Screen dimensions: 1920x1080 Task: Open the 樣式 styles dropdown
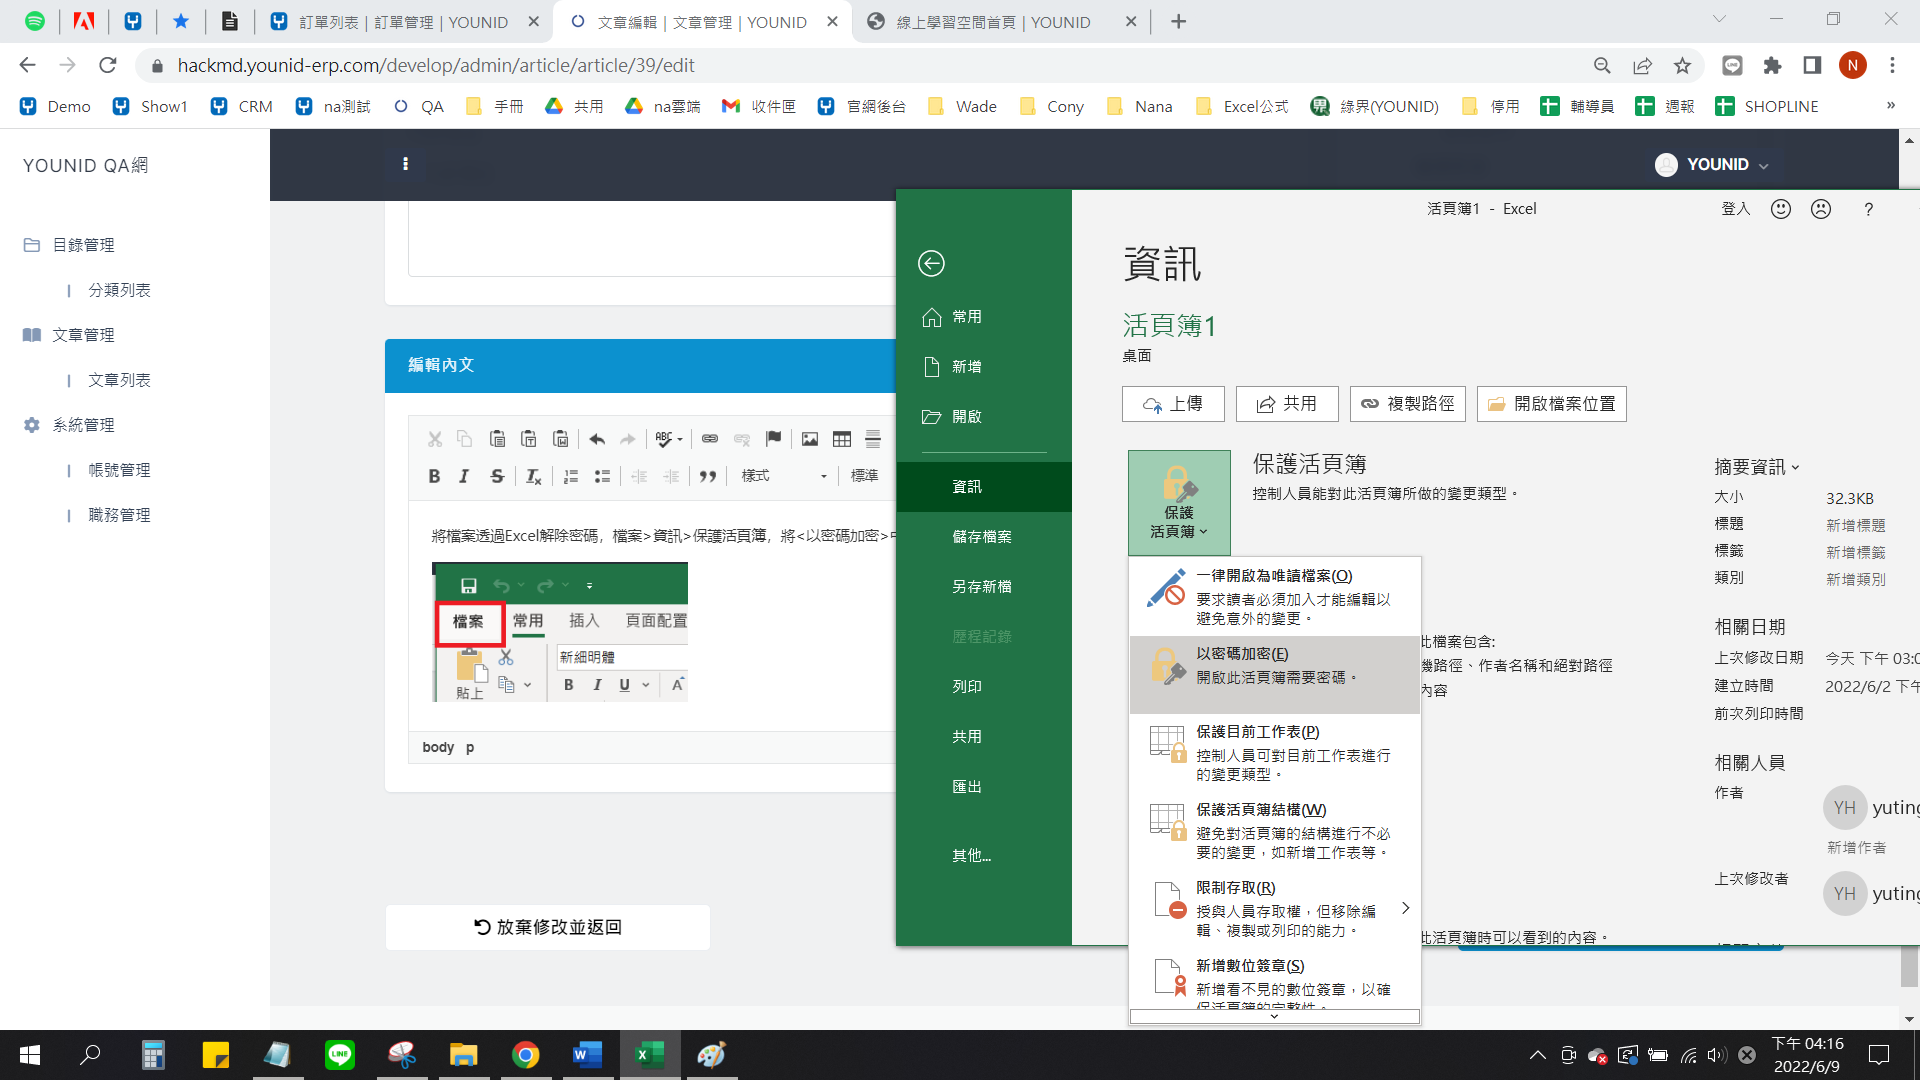pos(783,476)
